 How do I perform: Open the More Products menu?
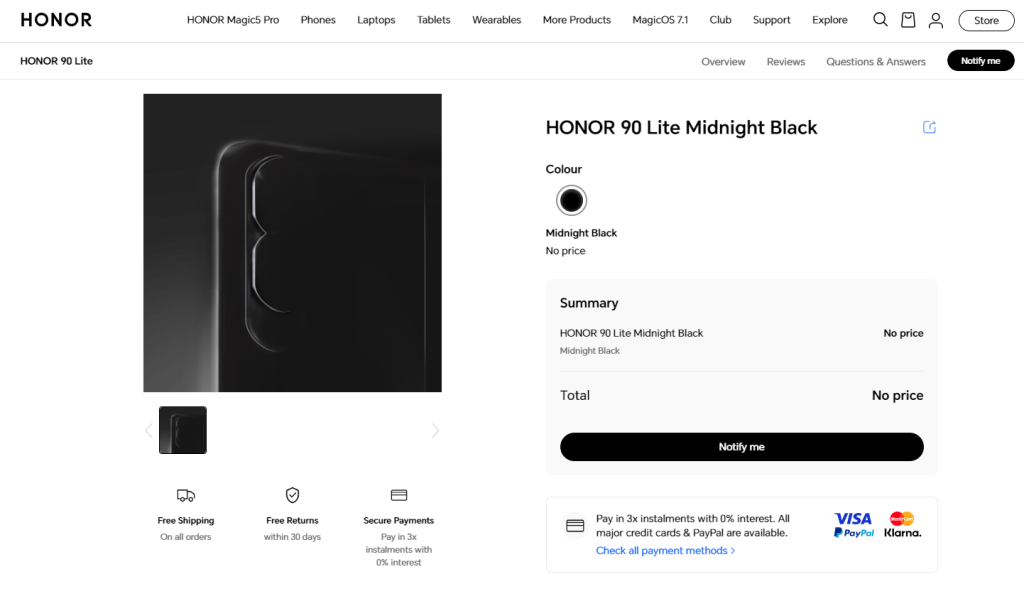tap(577, 20)
